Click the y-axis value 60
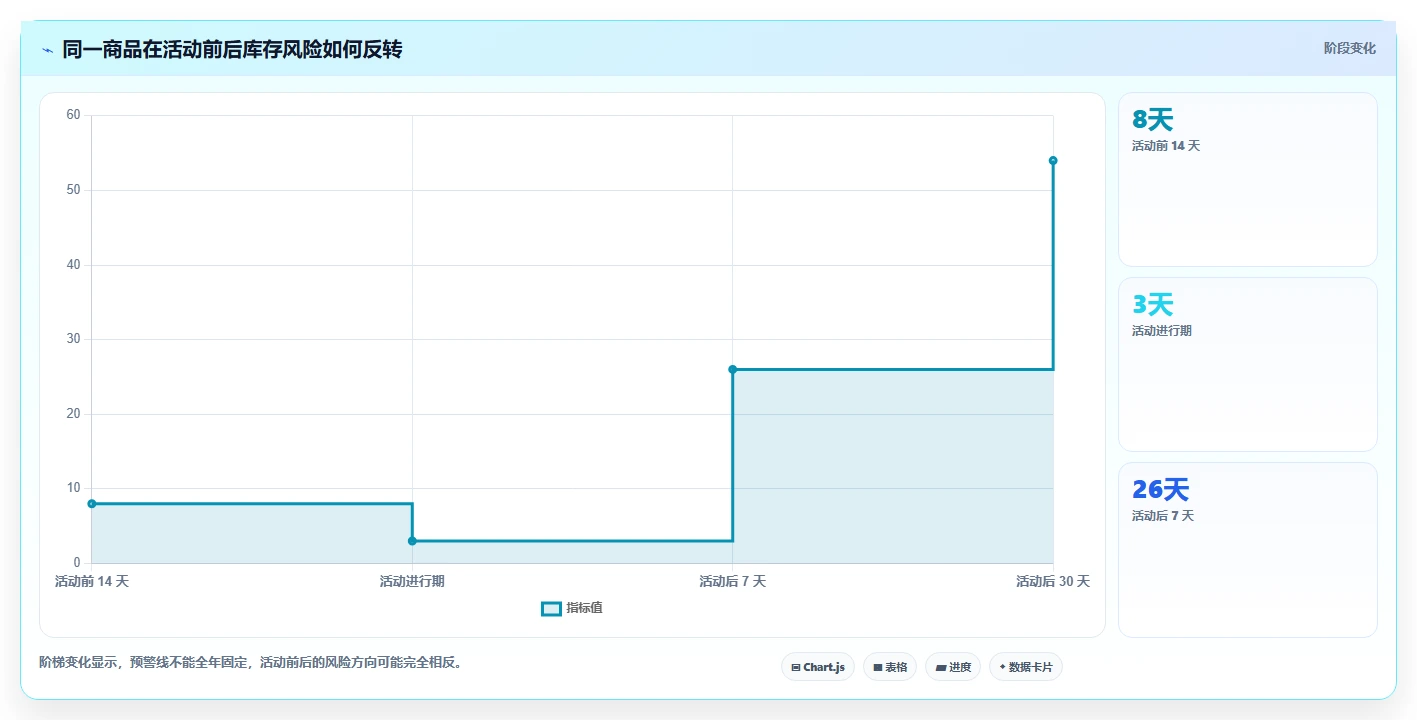The width and height of the screenshot is (1417, 720). point(73,115)
